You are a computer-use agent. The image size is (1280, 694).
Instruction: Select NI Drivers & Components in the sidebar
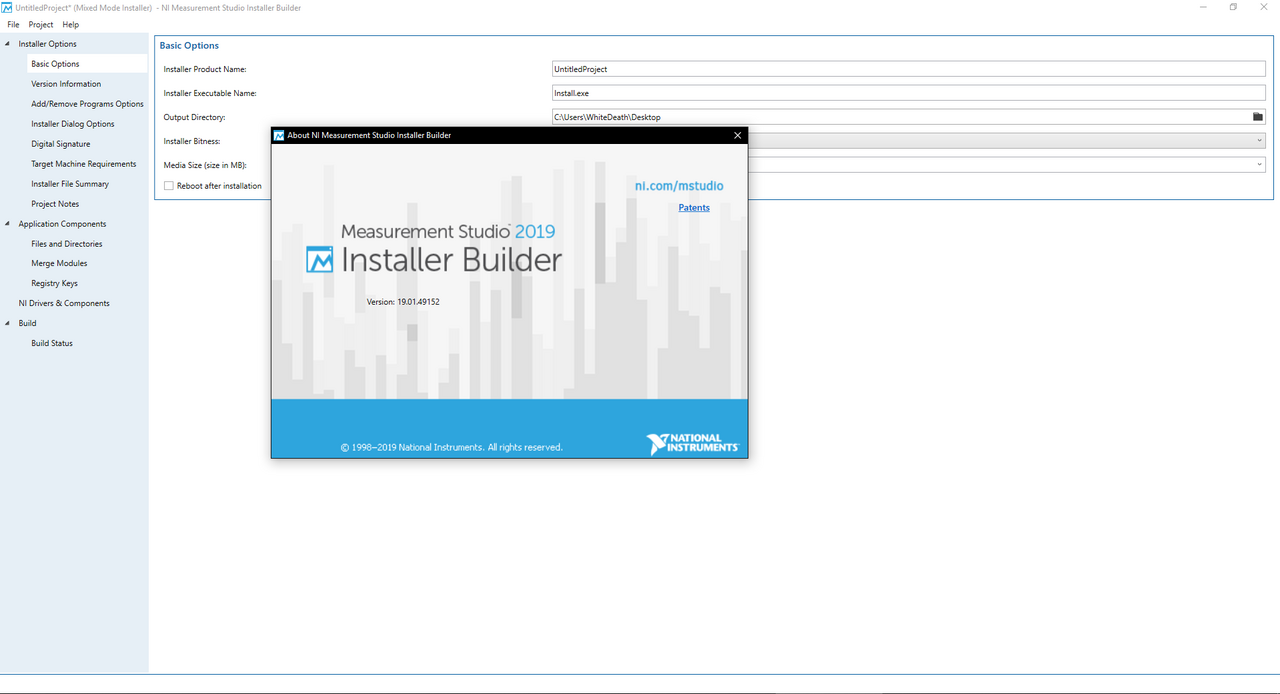click(64, 303)
